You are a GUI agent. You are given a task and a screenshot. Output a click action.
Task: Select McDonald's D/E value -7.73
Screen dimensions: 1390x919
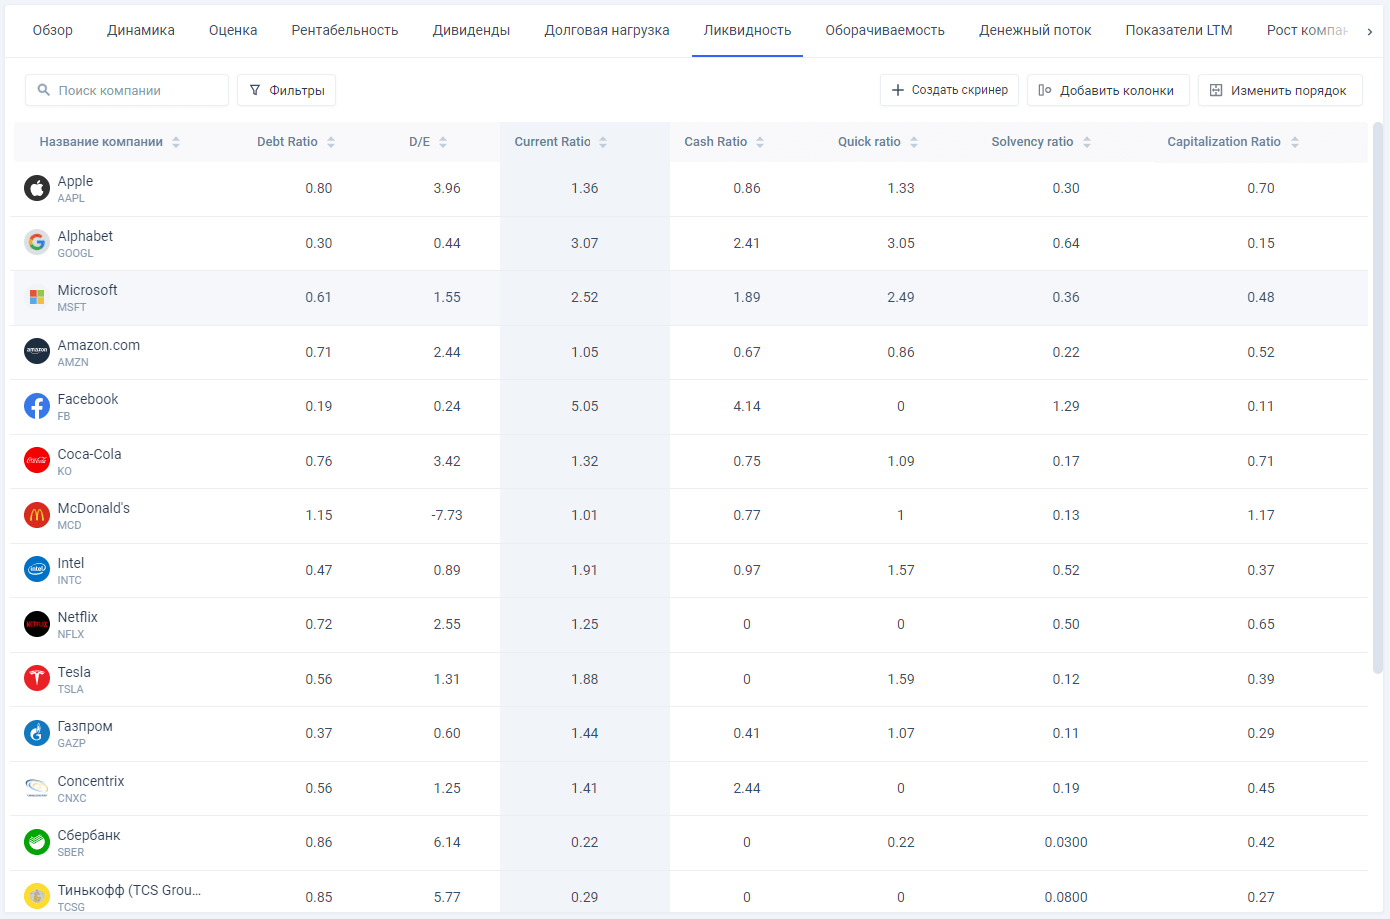[x=446, y=515]
